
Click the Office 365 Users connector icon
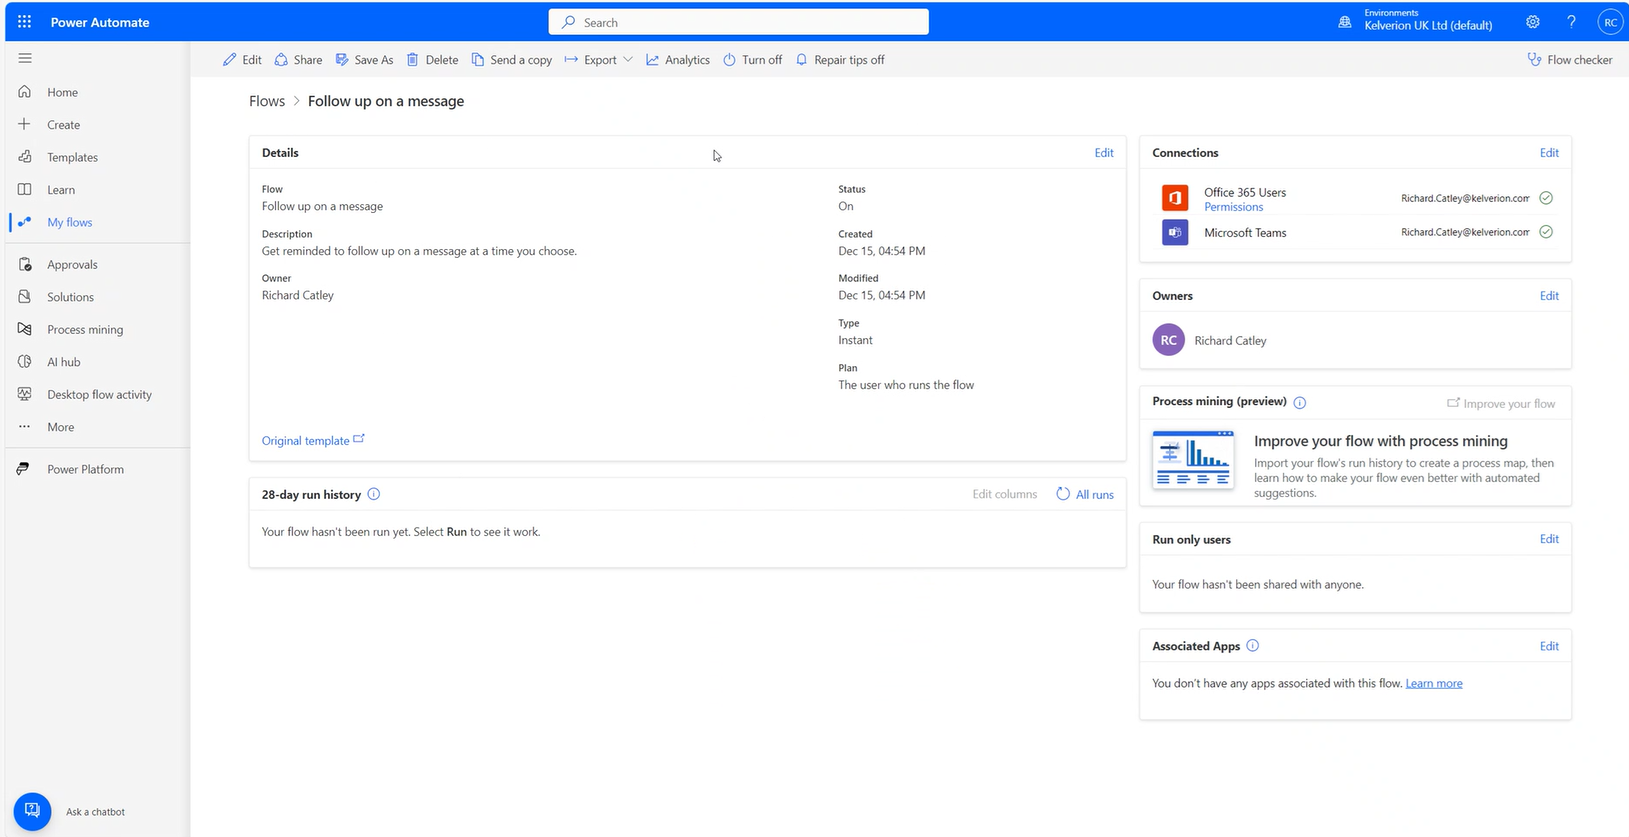[1175, 198]
